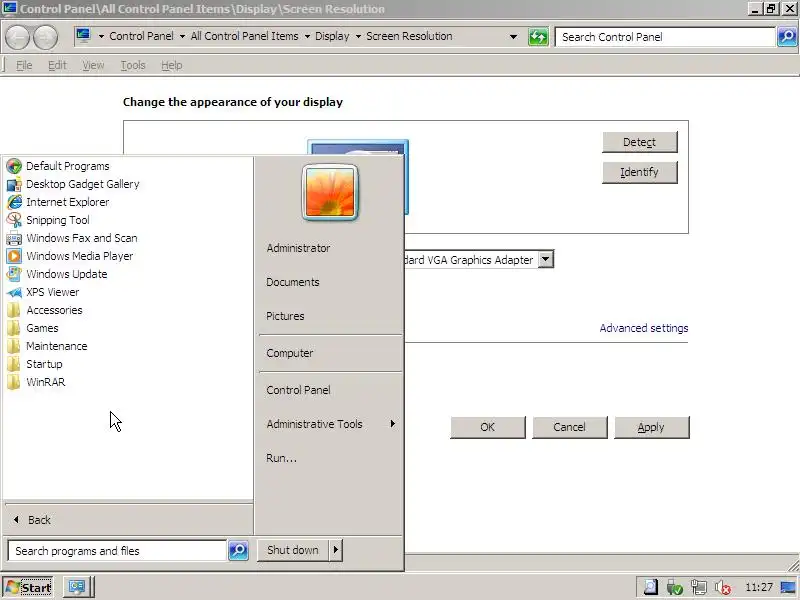Screen dimensions: 800x600
Task: Click the green refresh button beside address bar
Action: [x=538, y=37]
